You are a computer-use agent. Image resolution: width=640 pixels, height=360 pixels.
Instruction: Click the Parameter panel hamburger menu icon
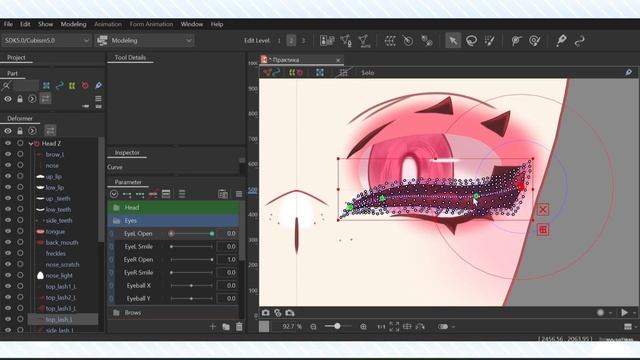point(238,194)
